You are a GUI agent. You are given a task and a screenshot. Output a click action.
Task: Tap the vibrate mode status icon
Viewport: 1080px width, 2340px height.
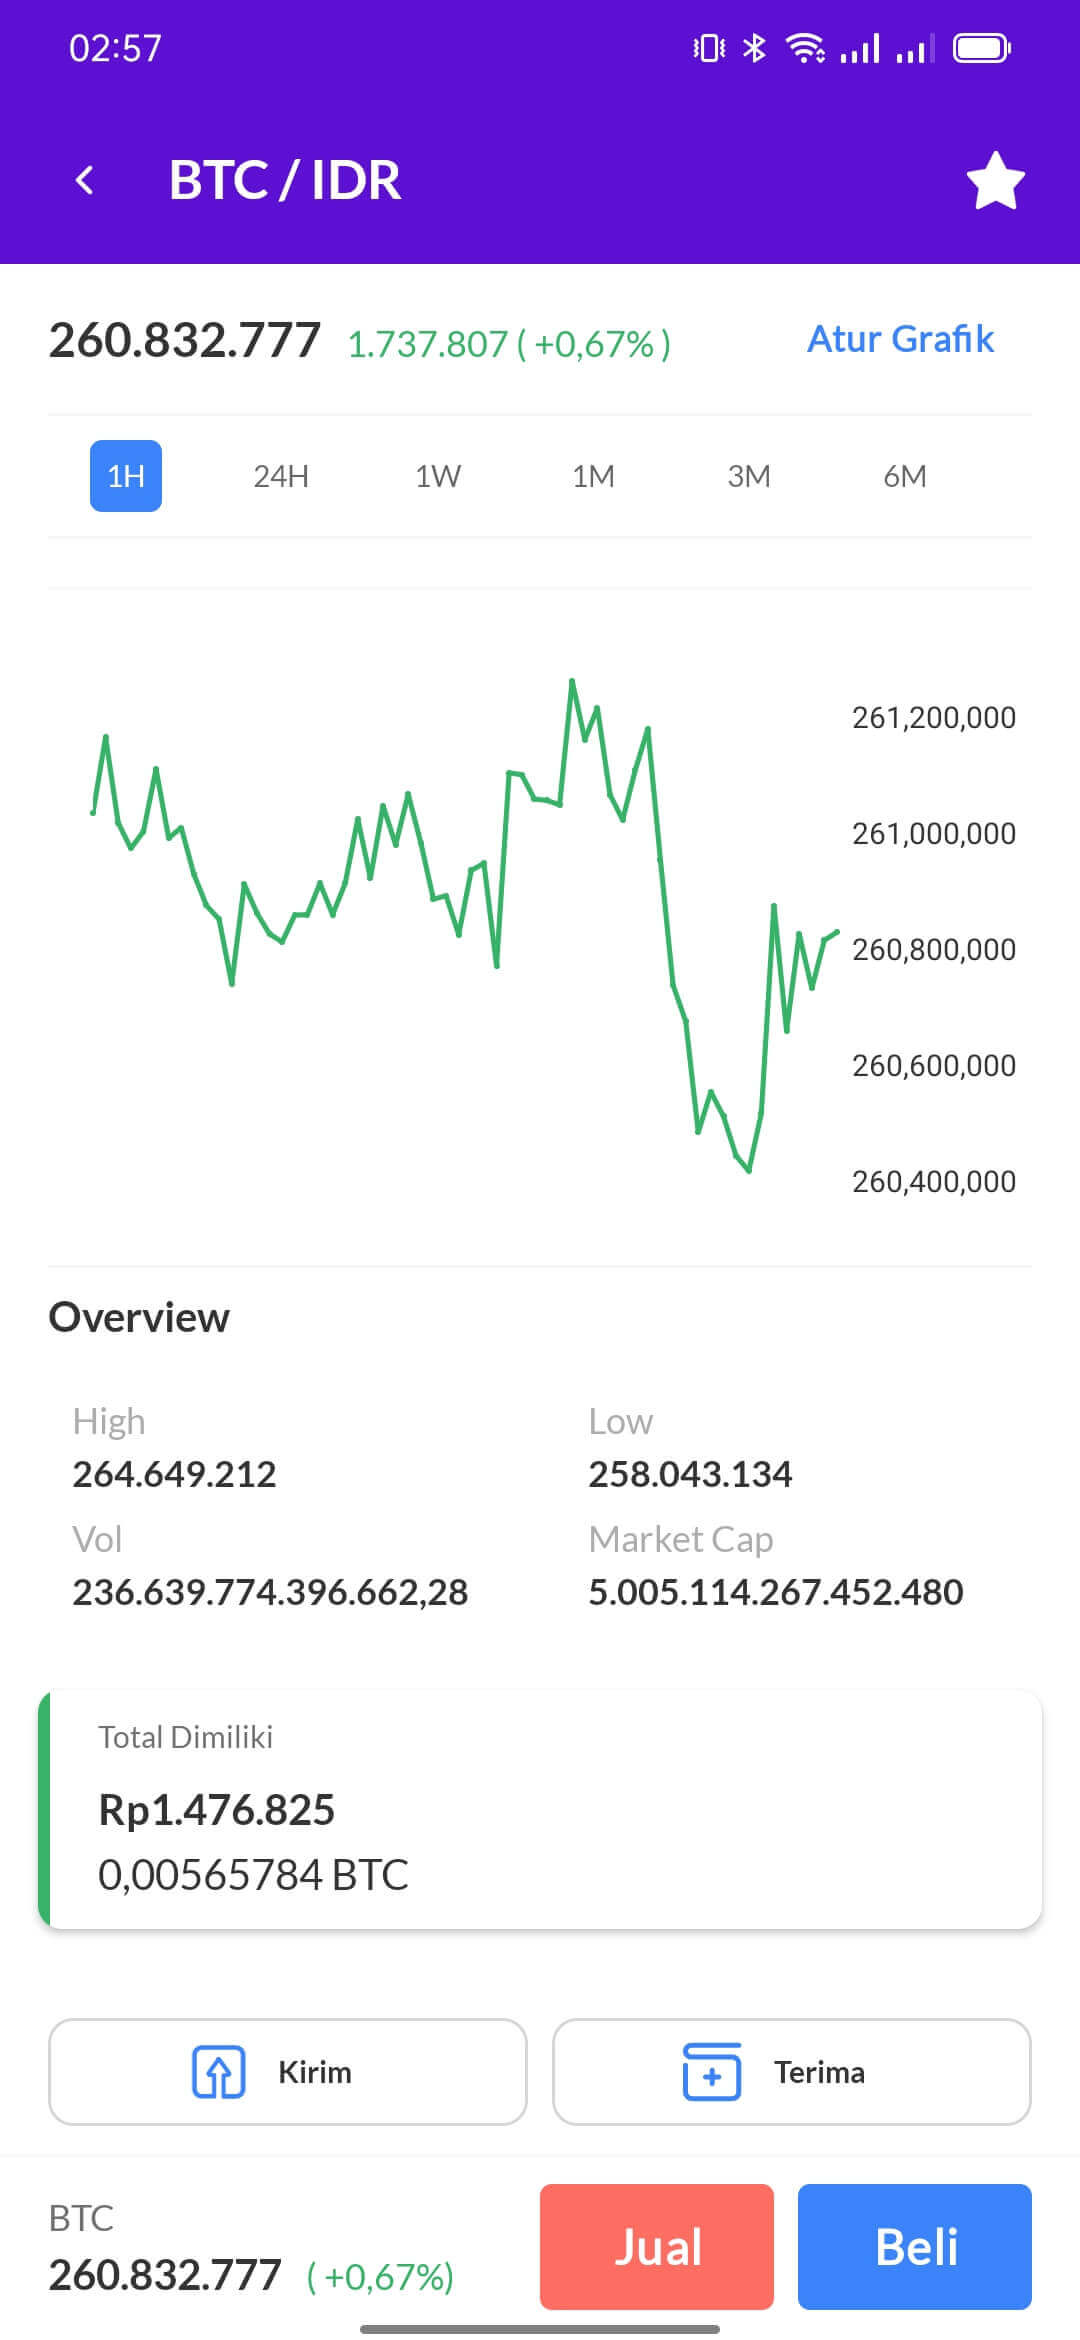pos(709,48)
